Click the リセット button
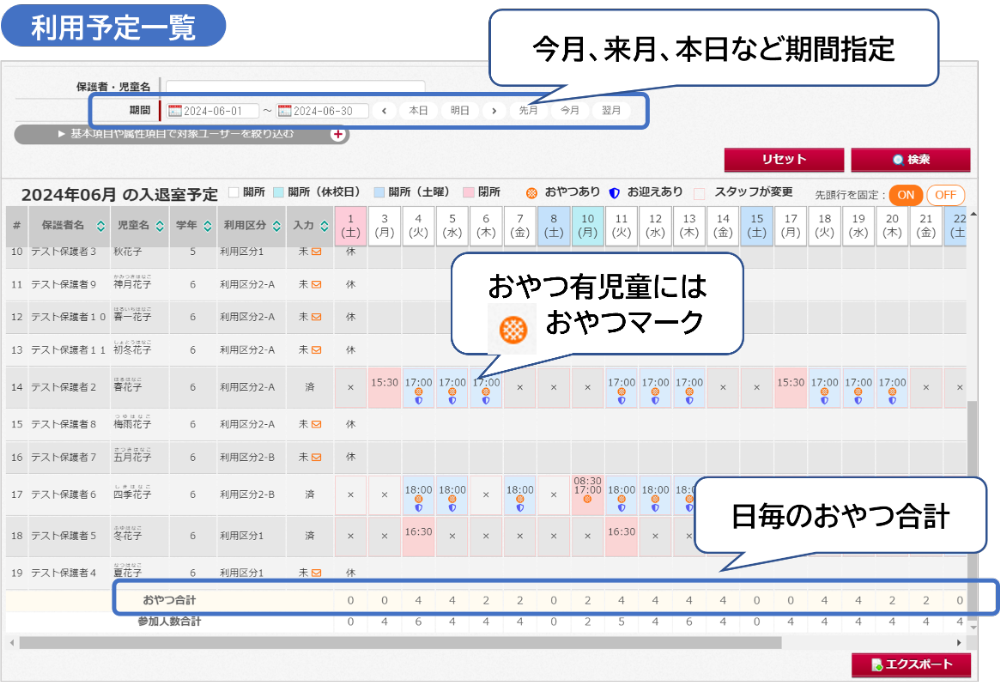This screenshot has height=682, width=1000. point(784,159)
